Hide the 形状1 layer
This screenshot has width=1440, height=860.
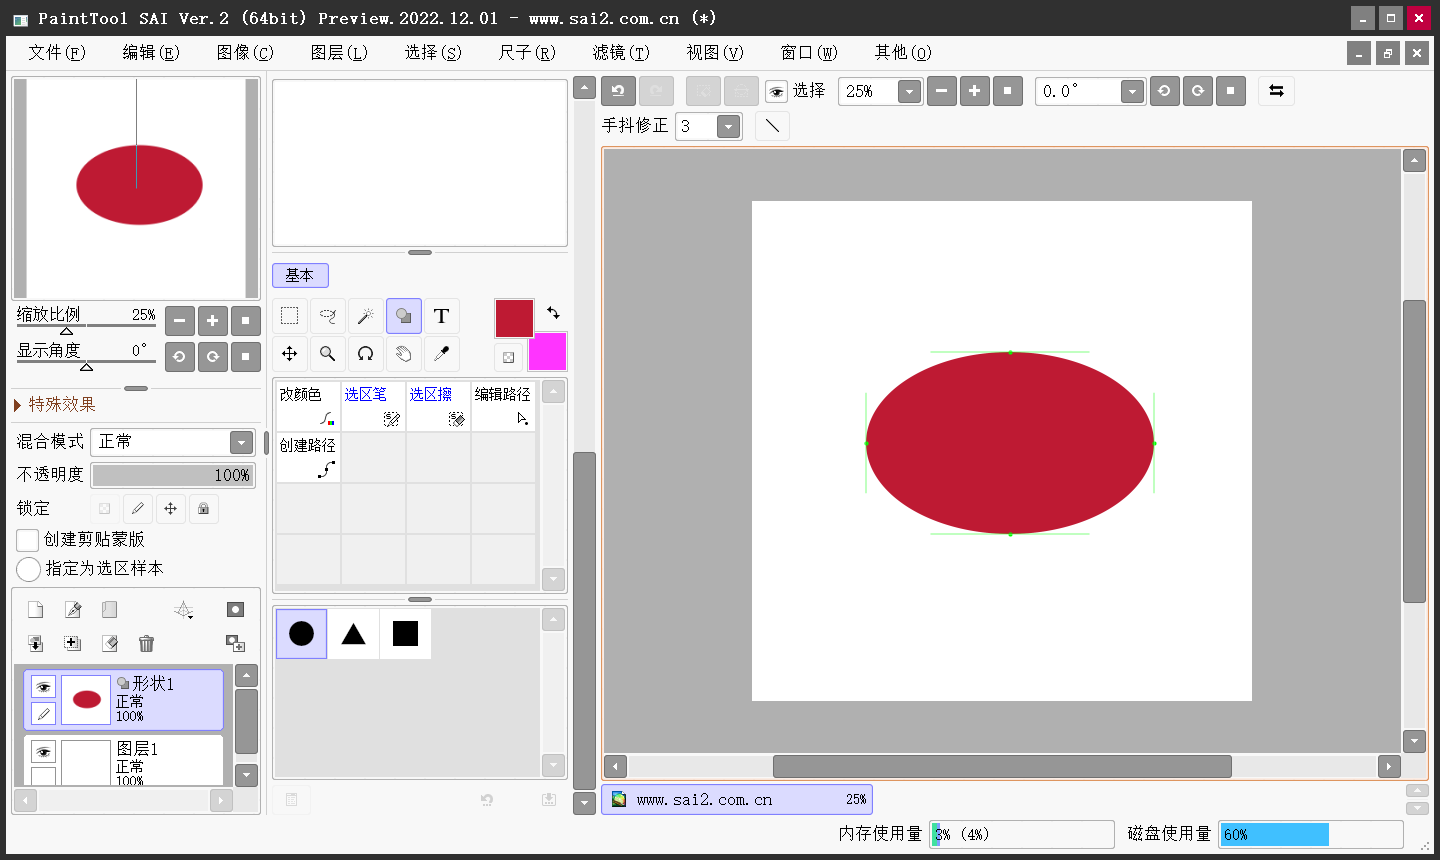coord(43,687)
